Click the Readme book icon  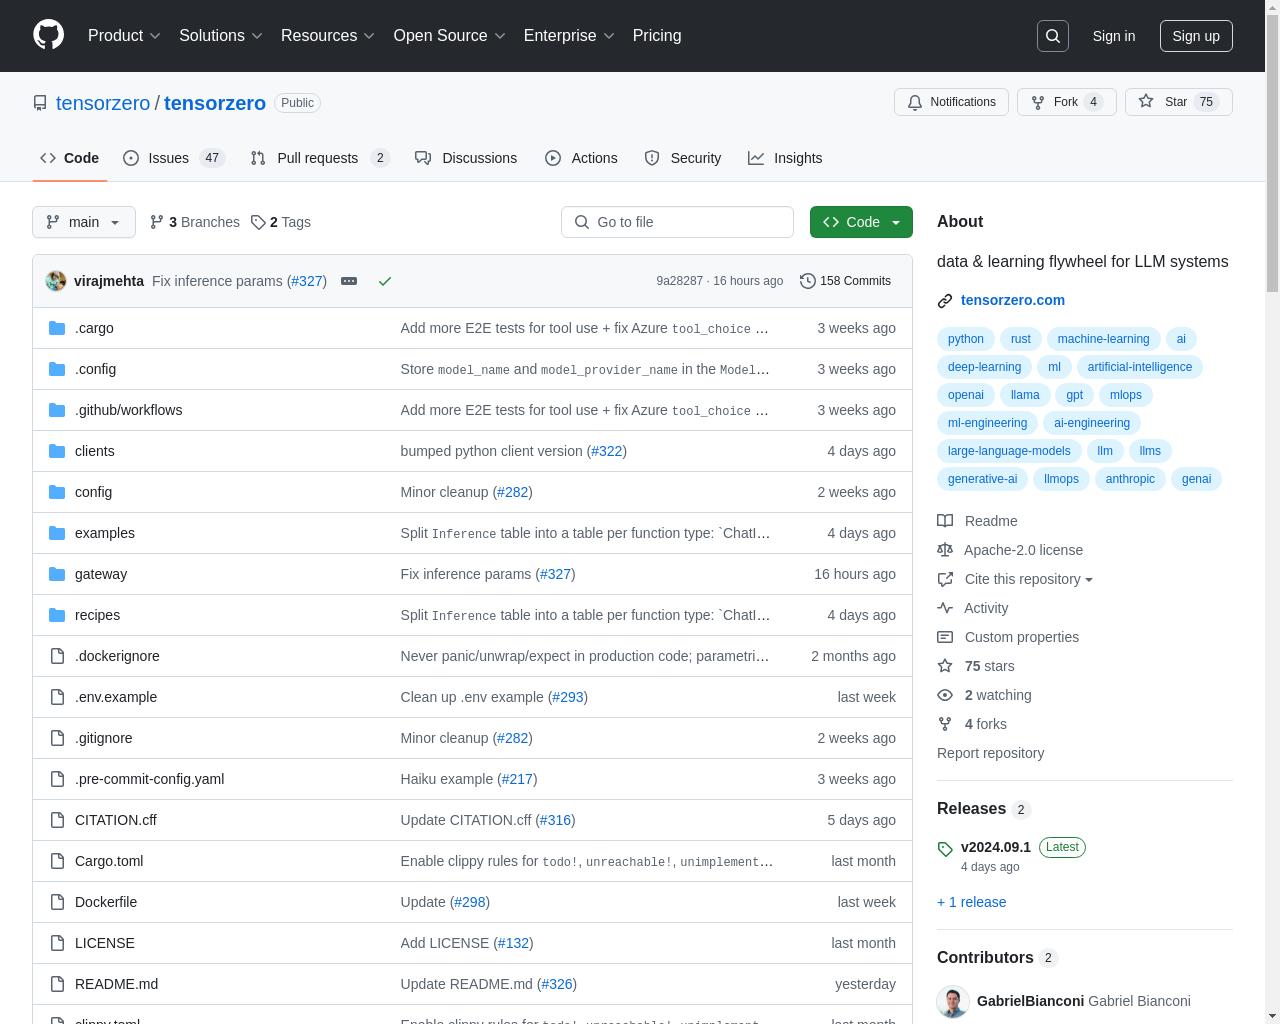coord(945,521)
